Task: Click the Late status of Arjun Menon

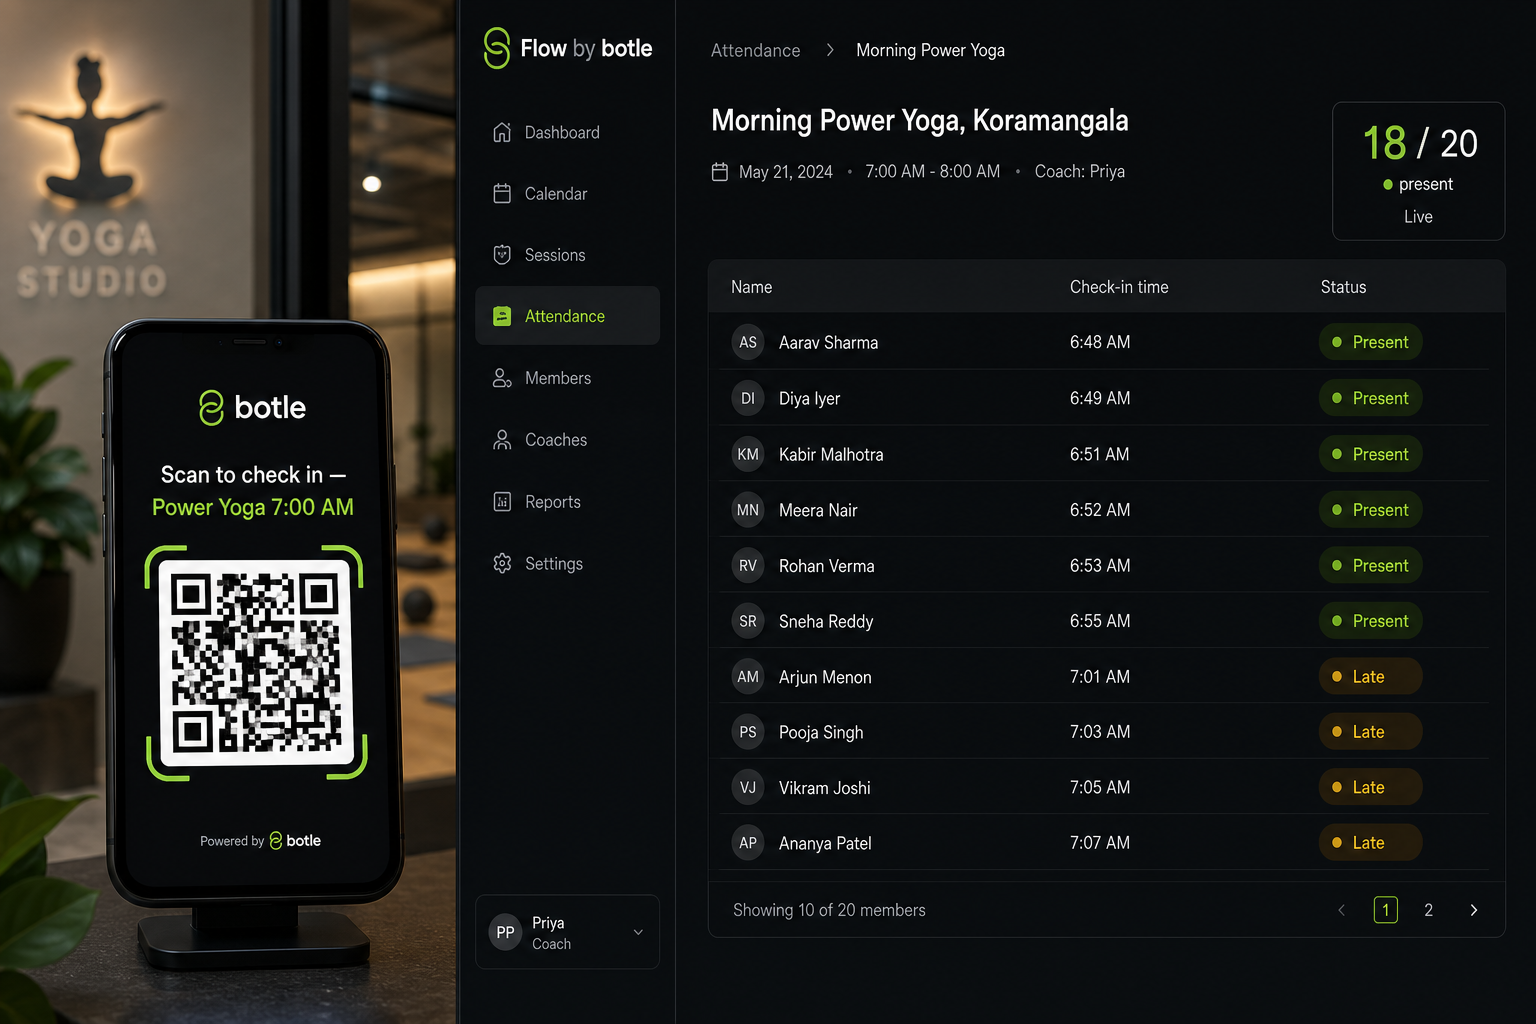Action: [1370, 677]
